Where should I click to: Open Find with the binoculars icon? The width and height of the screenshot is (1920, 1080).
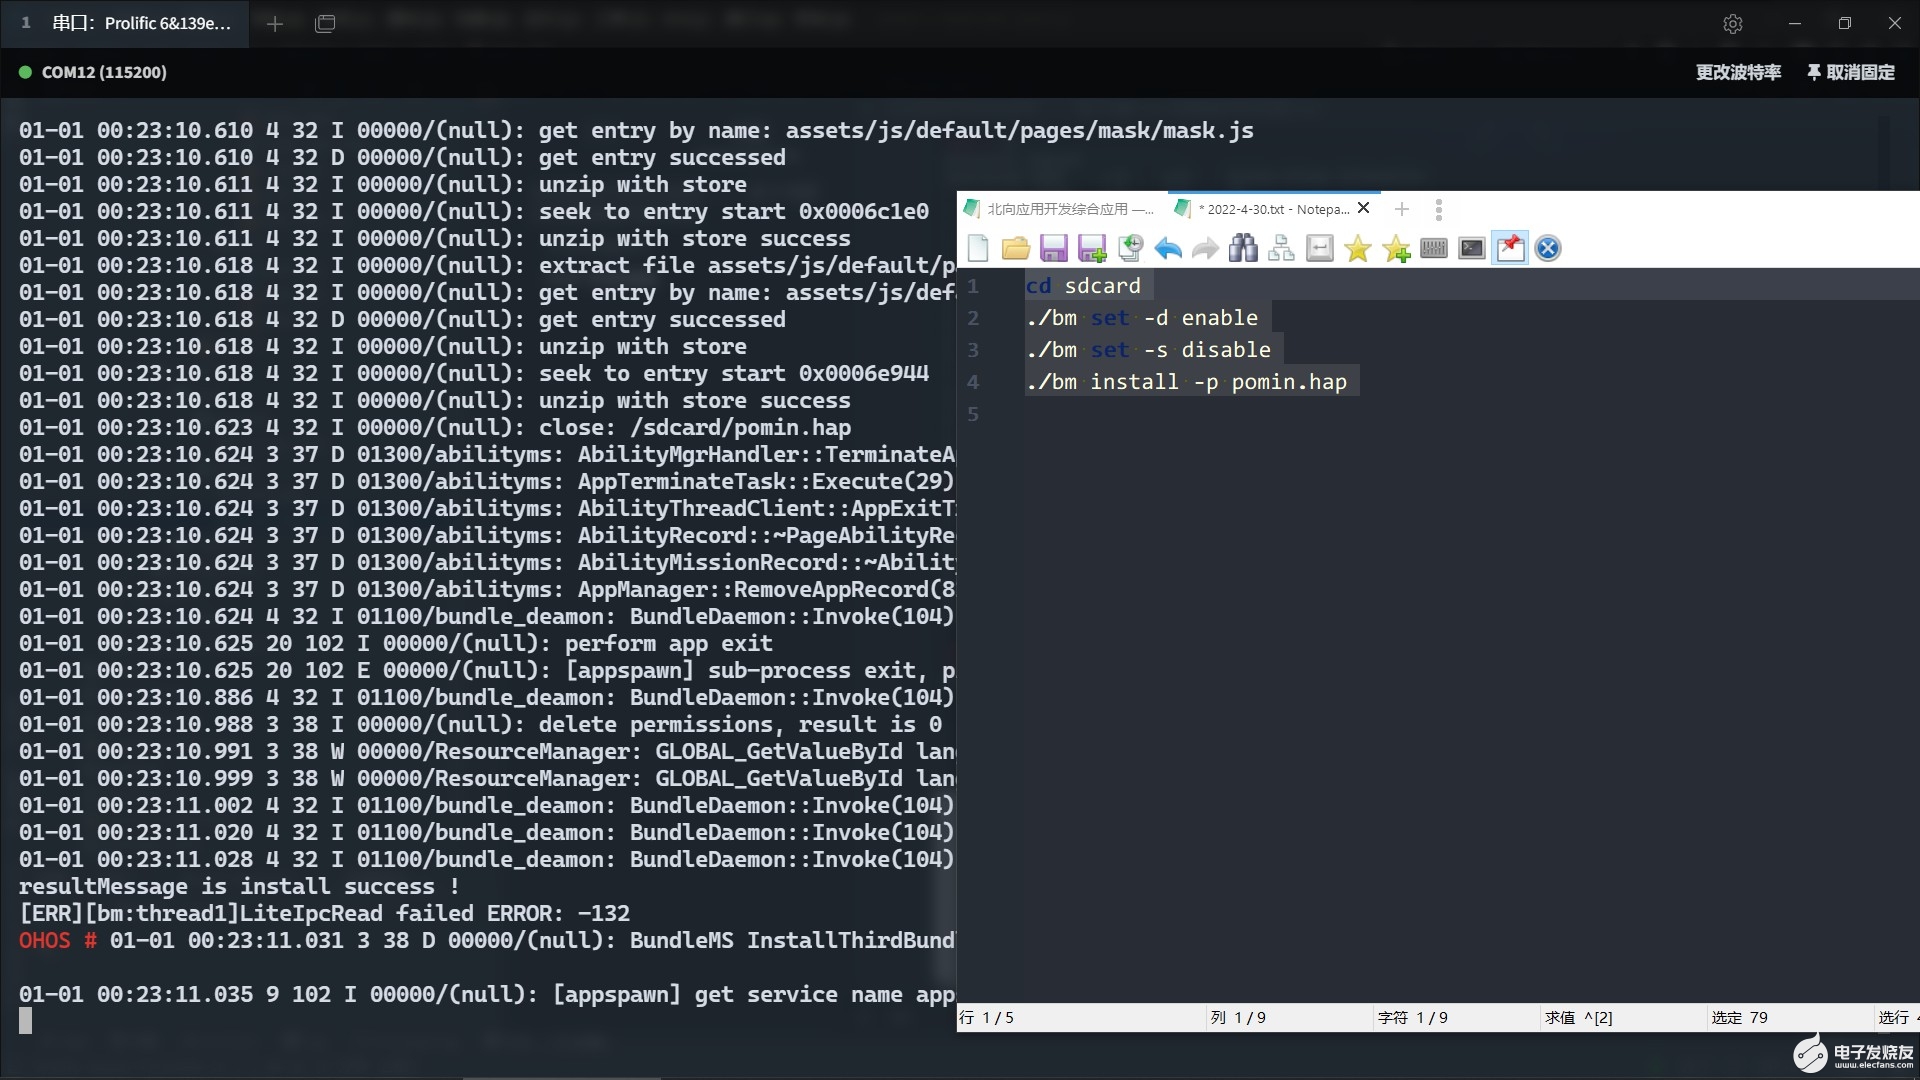point(1243,248)
